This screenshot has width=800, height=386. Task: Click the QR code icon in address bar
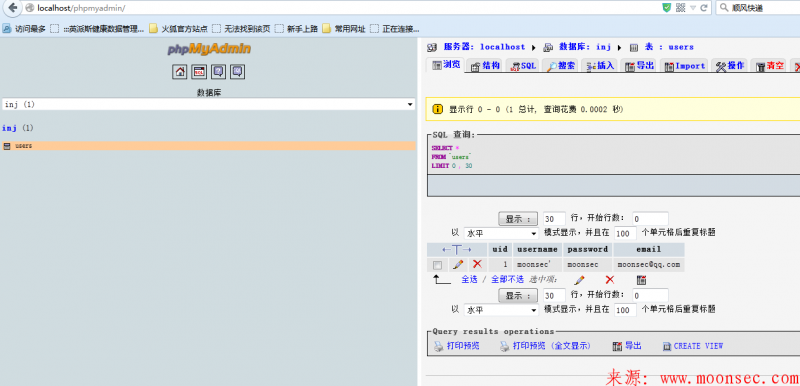pyautogui.click(x=680, y=8)
